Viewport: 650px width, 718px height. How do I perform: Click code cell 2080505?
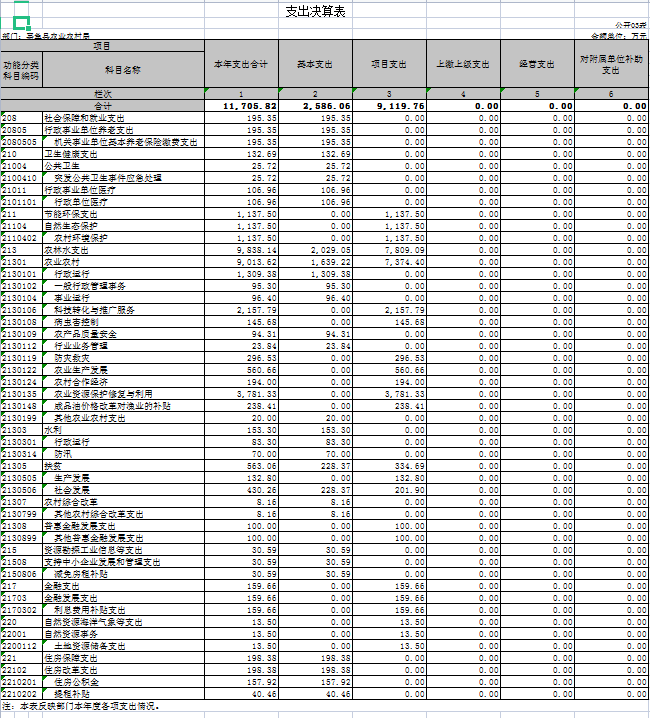click(x=21, y=142)
